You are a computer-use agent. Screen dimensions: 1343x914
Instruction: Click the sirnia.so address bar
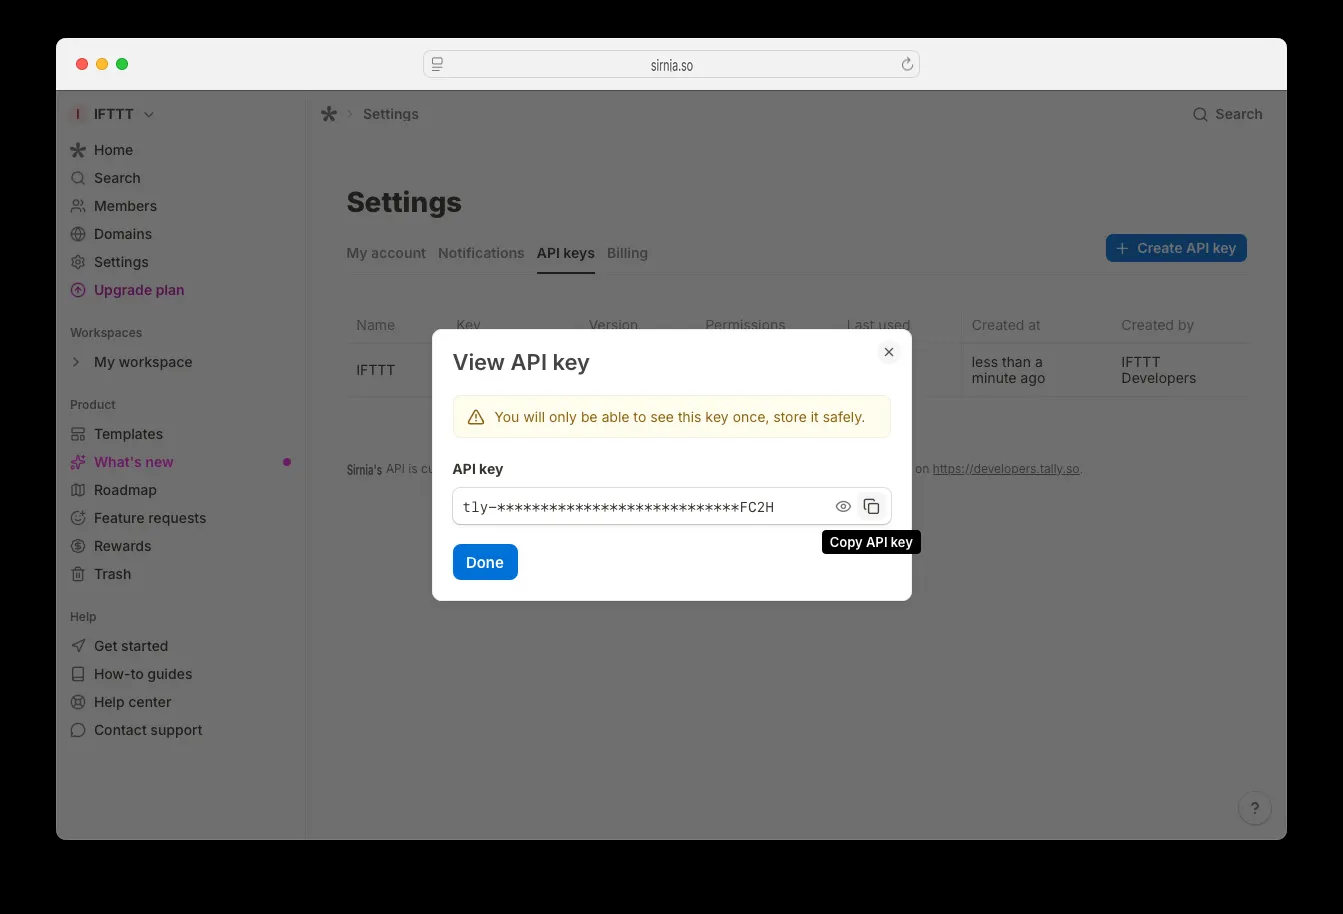click(671, 64)
